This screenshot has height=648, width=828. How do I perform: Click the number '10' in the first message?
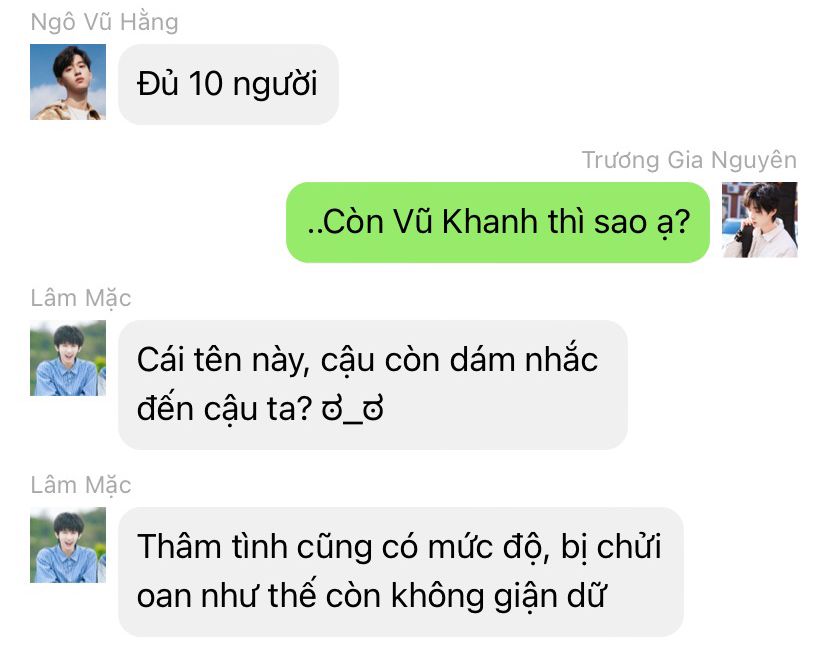coord(205,83)
